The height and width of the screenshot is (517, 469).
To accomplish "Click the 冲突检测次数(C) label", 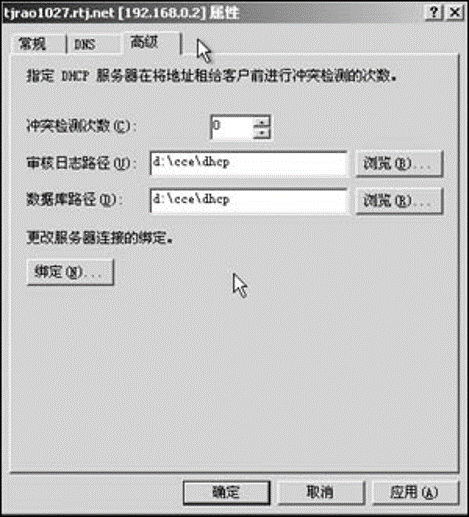I will coord(82,126).
